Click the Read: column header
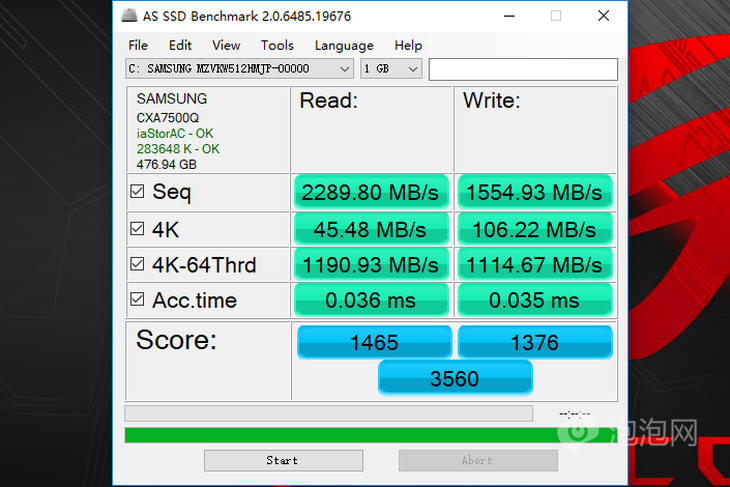730x487 pixels. coord(329,101)
